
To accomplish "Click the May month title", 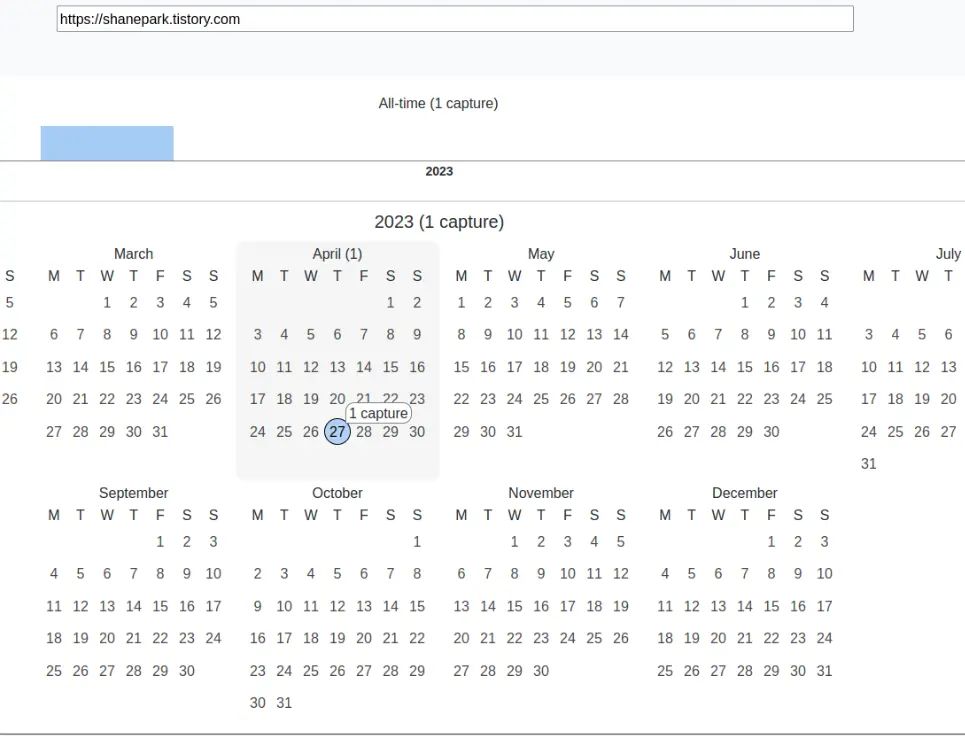I will pos(541,254).
